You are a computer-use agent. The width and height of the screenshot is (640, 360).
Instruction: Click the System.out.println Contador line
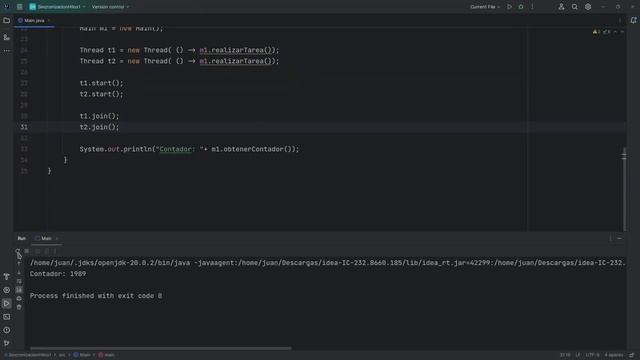[x=189, y=149]
